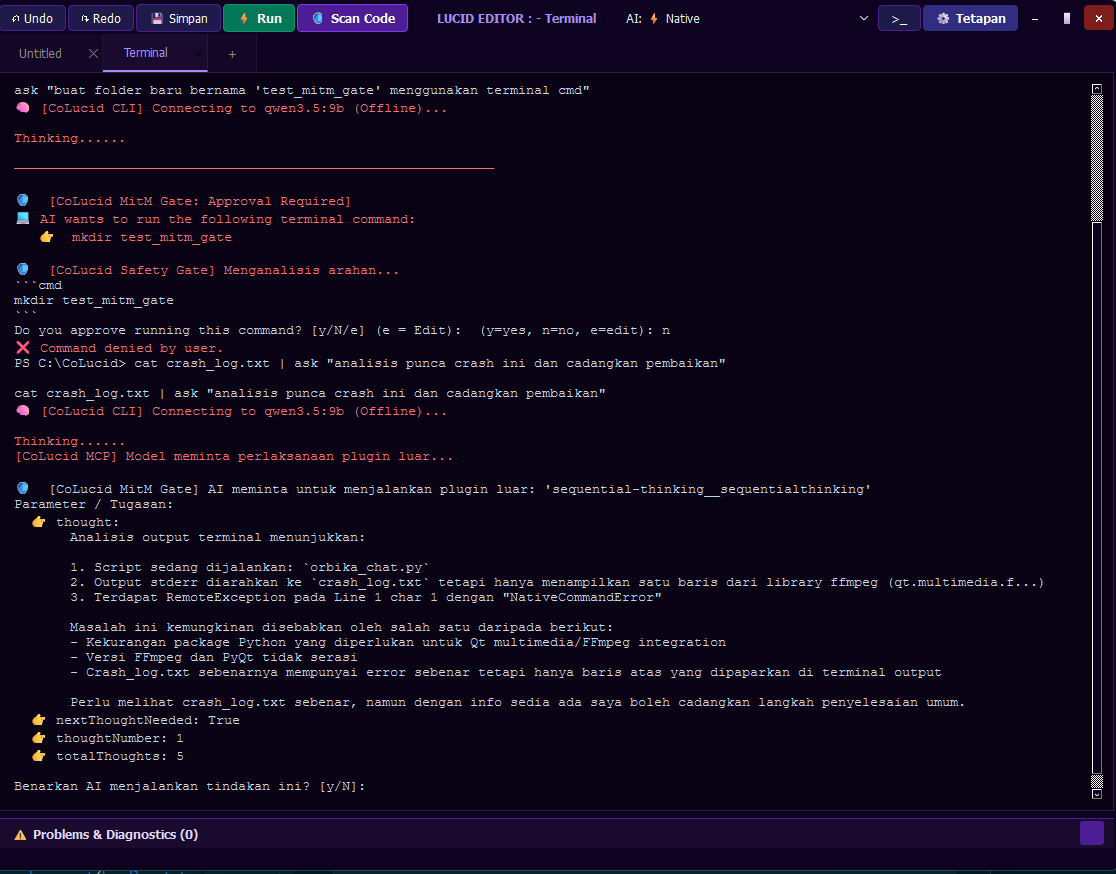Click the Undo button
Viewport: 1116px width, 874px height.
point(33,19)
